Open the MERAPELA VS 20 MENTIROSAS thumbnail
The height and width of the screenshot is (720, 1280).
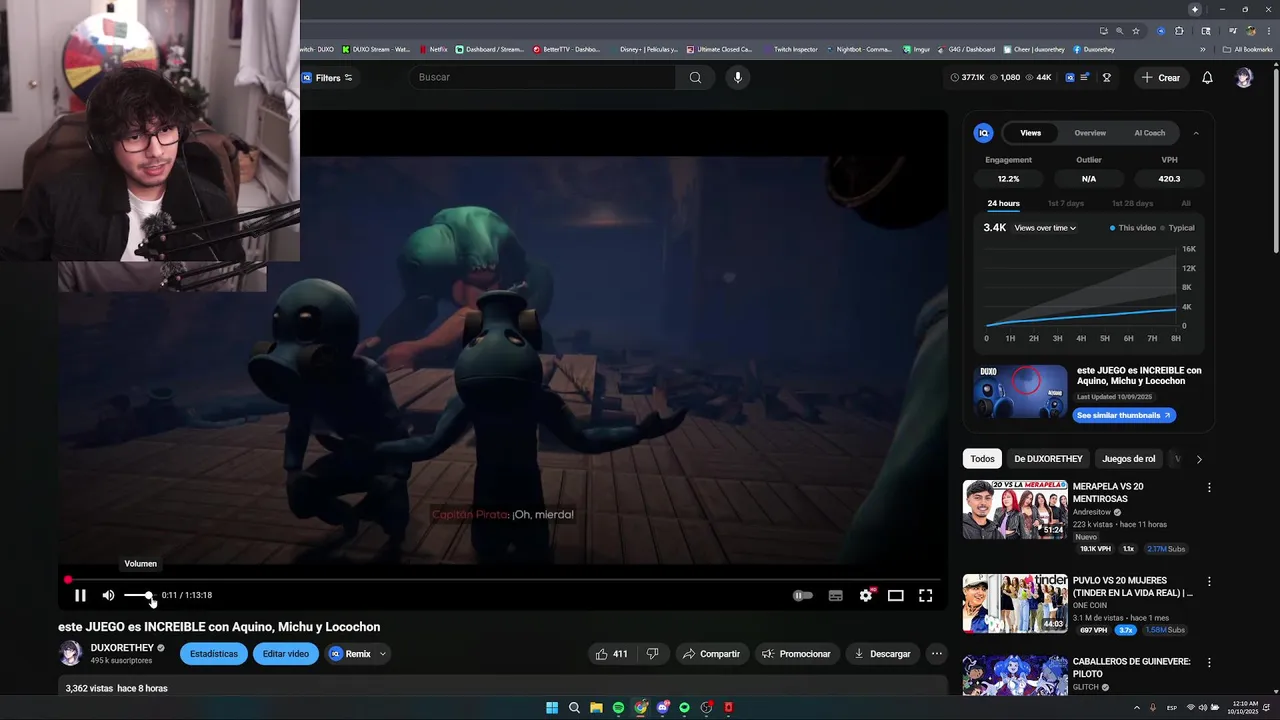(x=1015, y=509)
